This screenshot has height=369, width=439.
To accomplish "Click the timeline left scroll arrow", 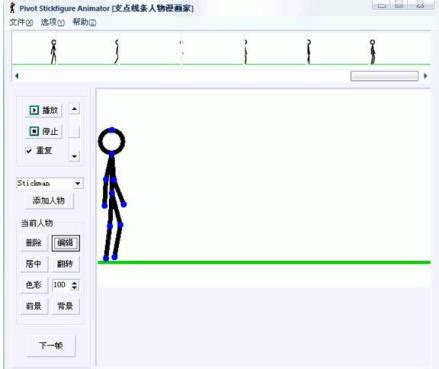I will coord(17,76).
